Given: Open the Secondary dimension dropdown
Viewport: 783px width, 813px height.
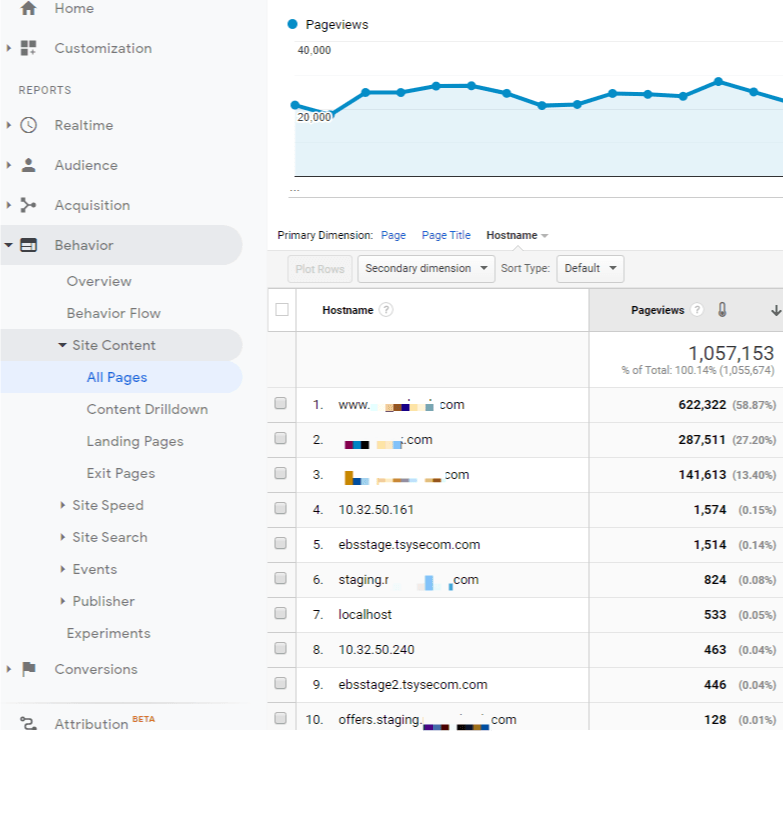Looking at the screenshot, I should coord(426,268).
